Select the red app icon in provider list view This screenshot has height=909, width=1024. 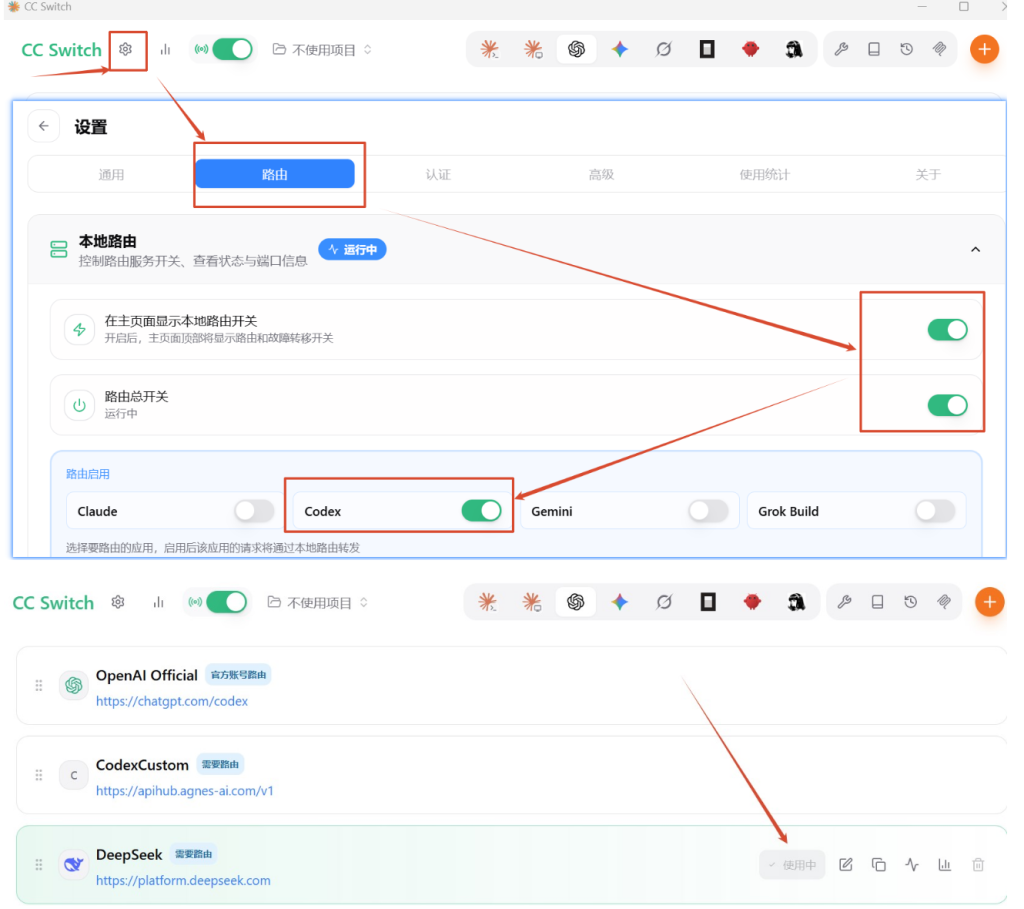pos(752,602)
